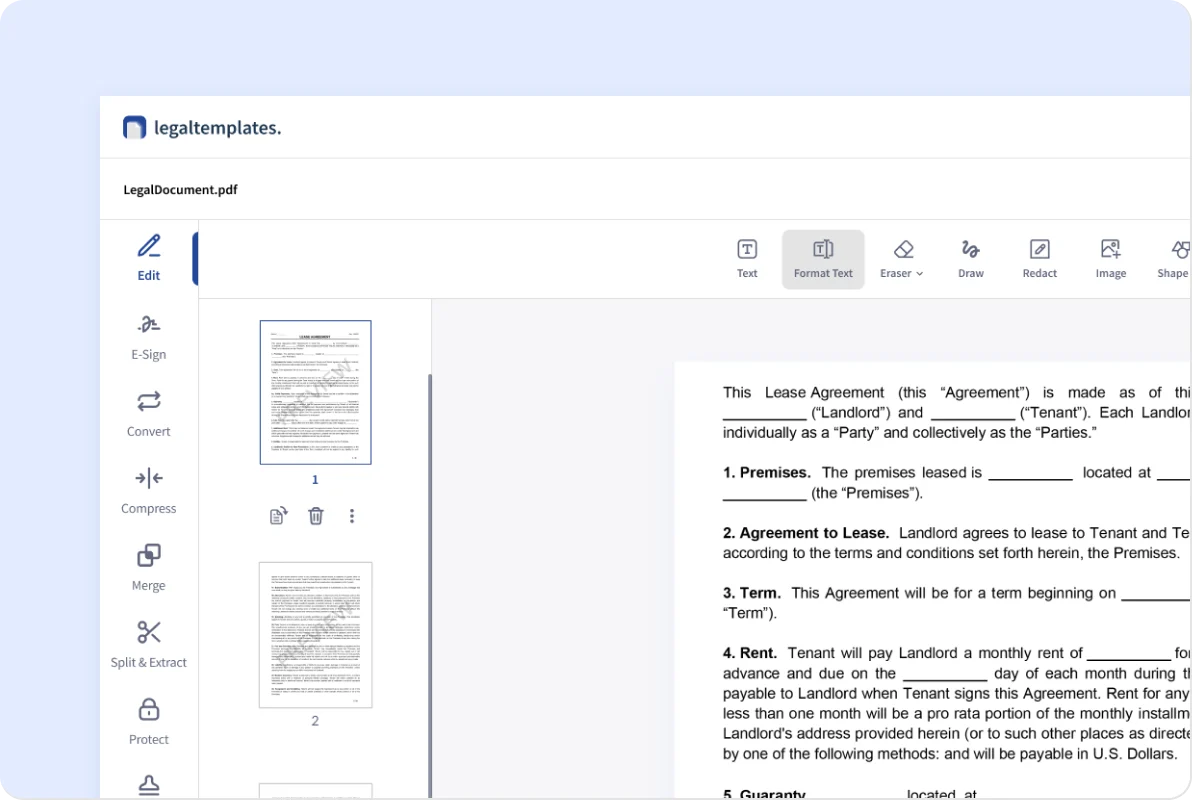The image size is (1192, 800).
Task: Select the Split & Extract tool
Action: (148, 645)
